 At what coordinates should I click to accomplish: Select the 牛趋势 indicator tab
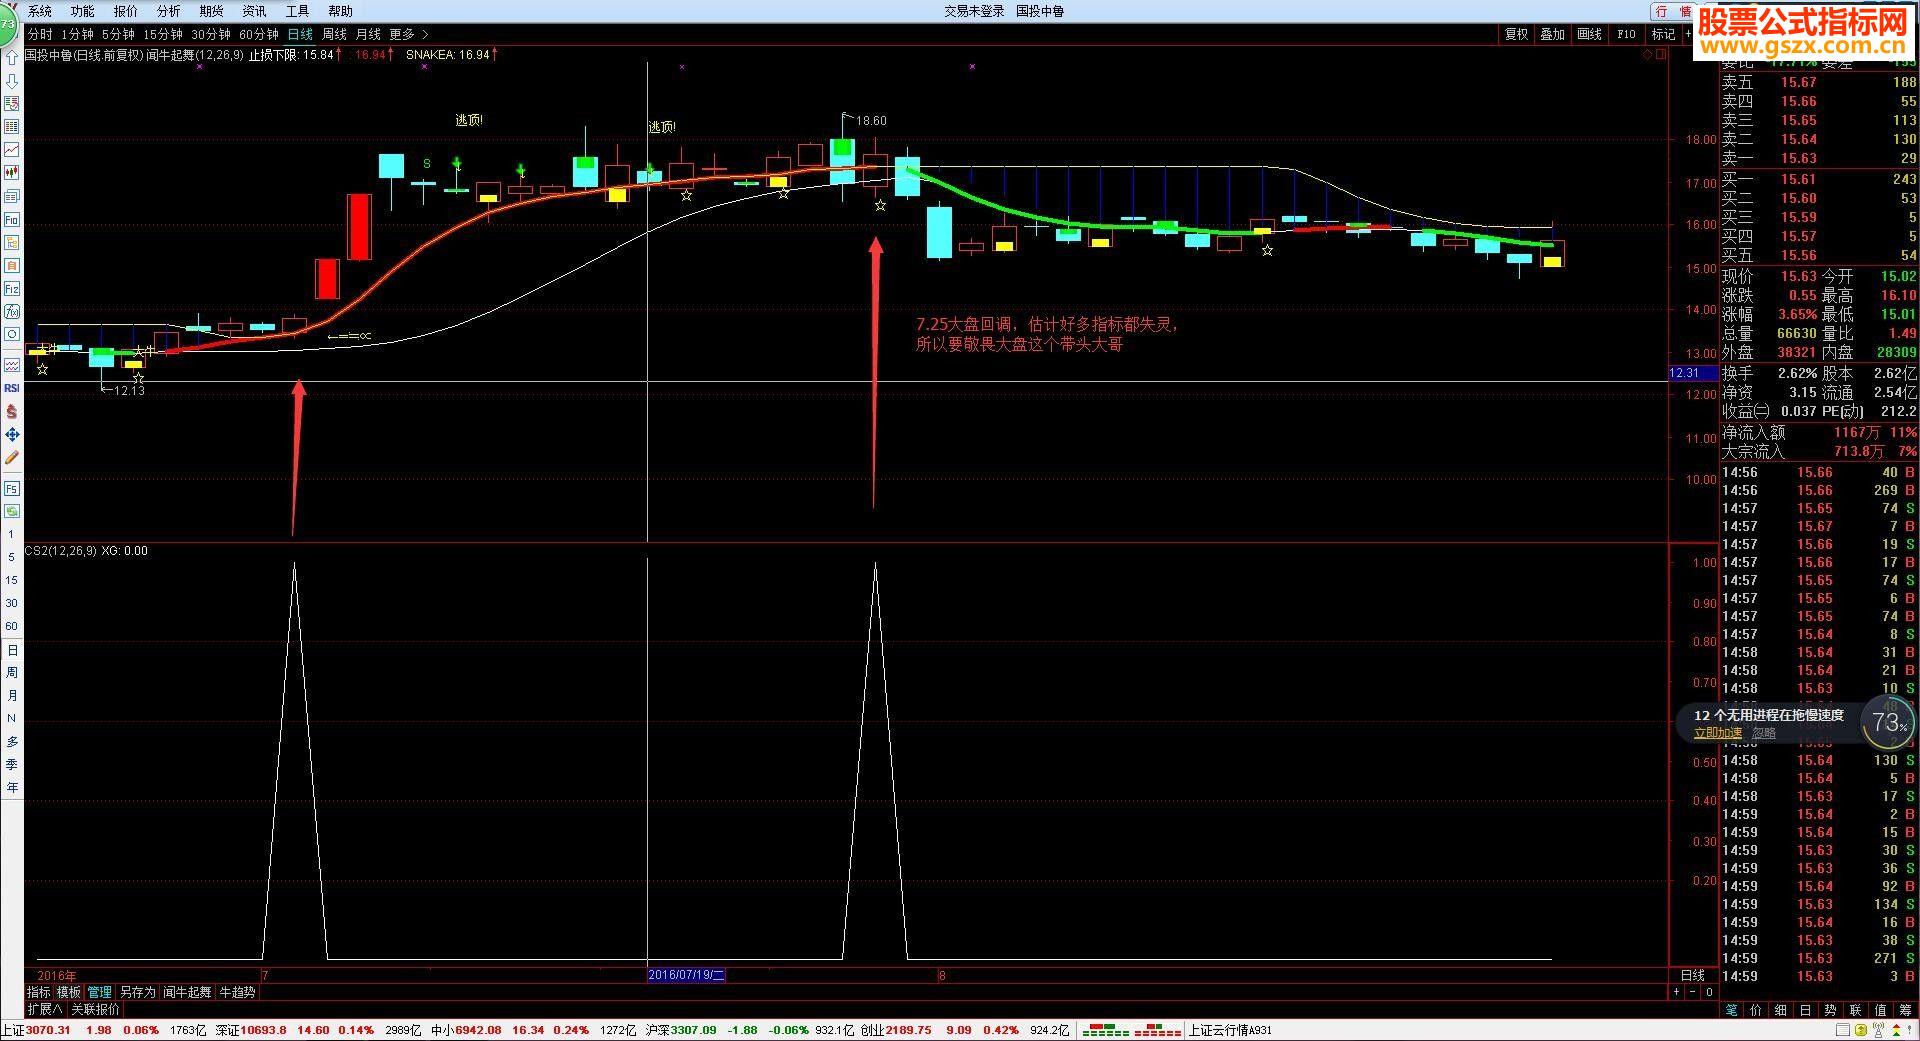[238, 992]
